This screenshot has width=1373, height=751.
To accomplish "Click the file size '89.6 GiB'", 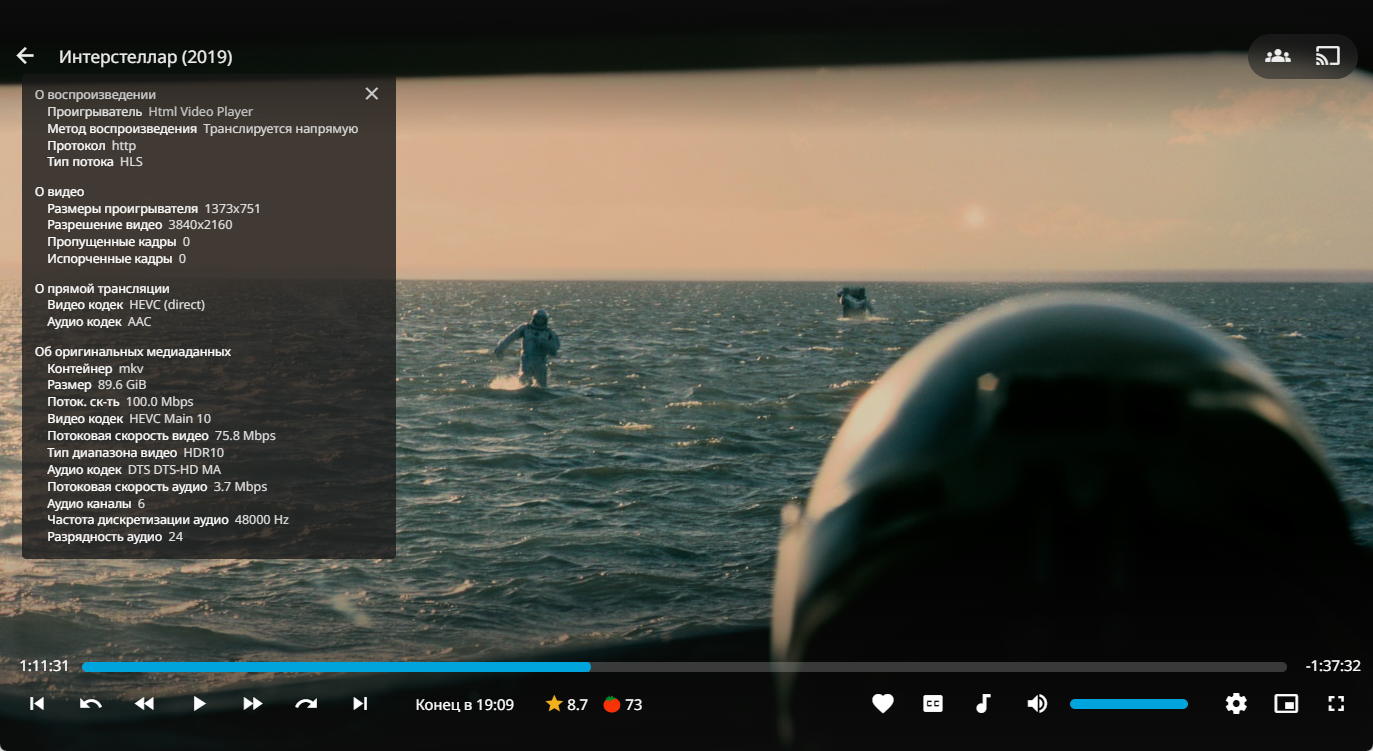I will [122, 385].
